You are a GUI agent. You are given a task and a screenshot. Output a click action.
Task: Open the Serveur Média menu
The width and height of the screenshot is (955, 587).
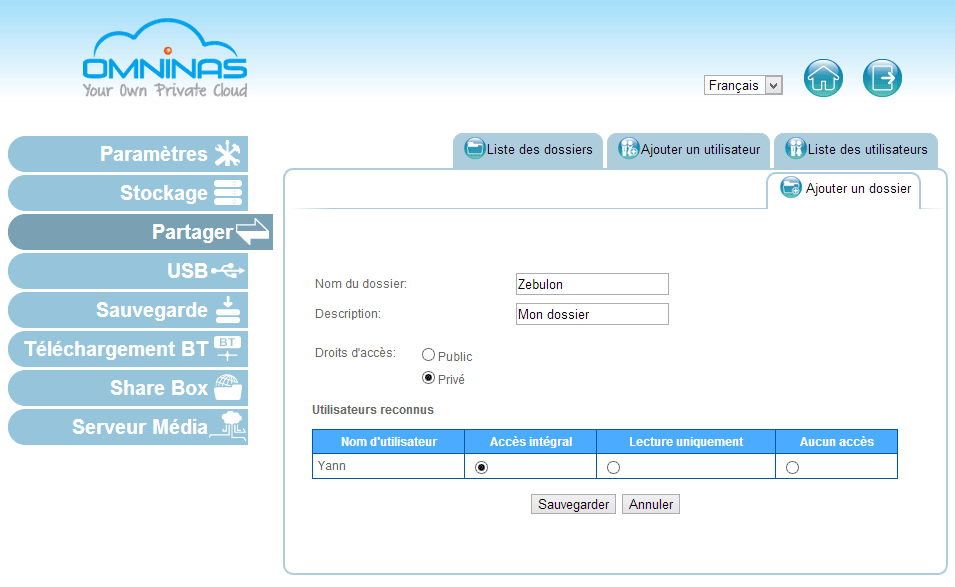coord(128,426)
